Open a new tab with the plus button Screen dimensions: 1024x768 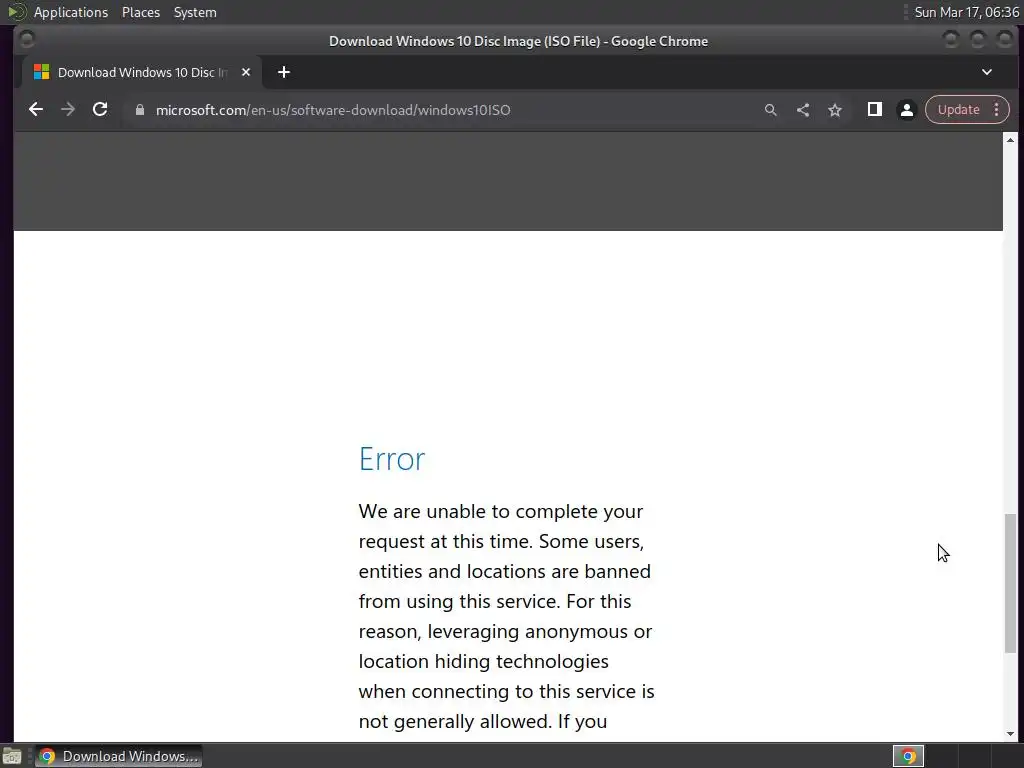(283, 72)
